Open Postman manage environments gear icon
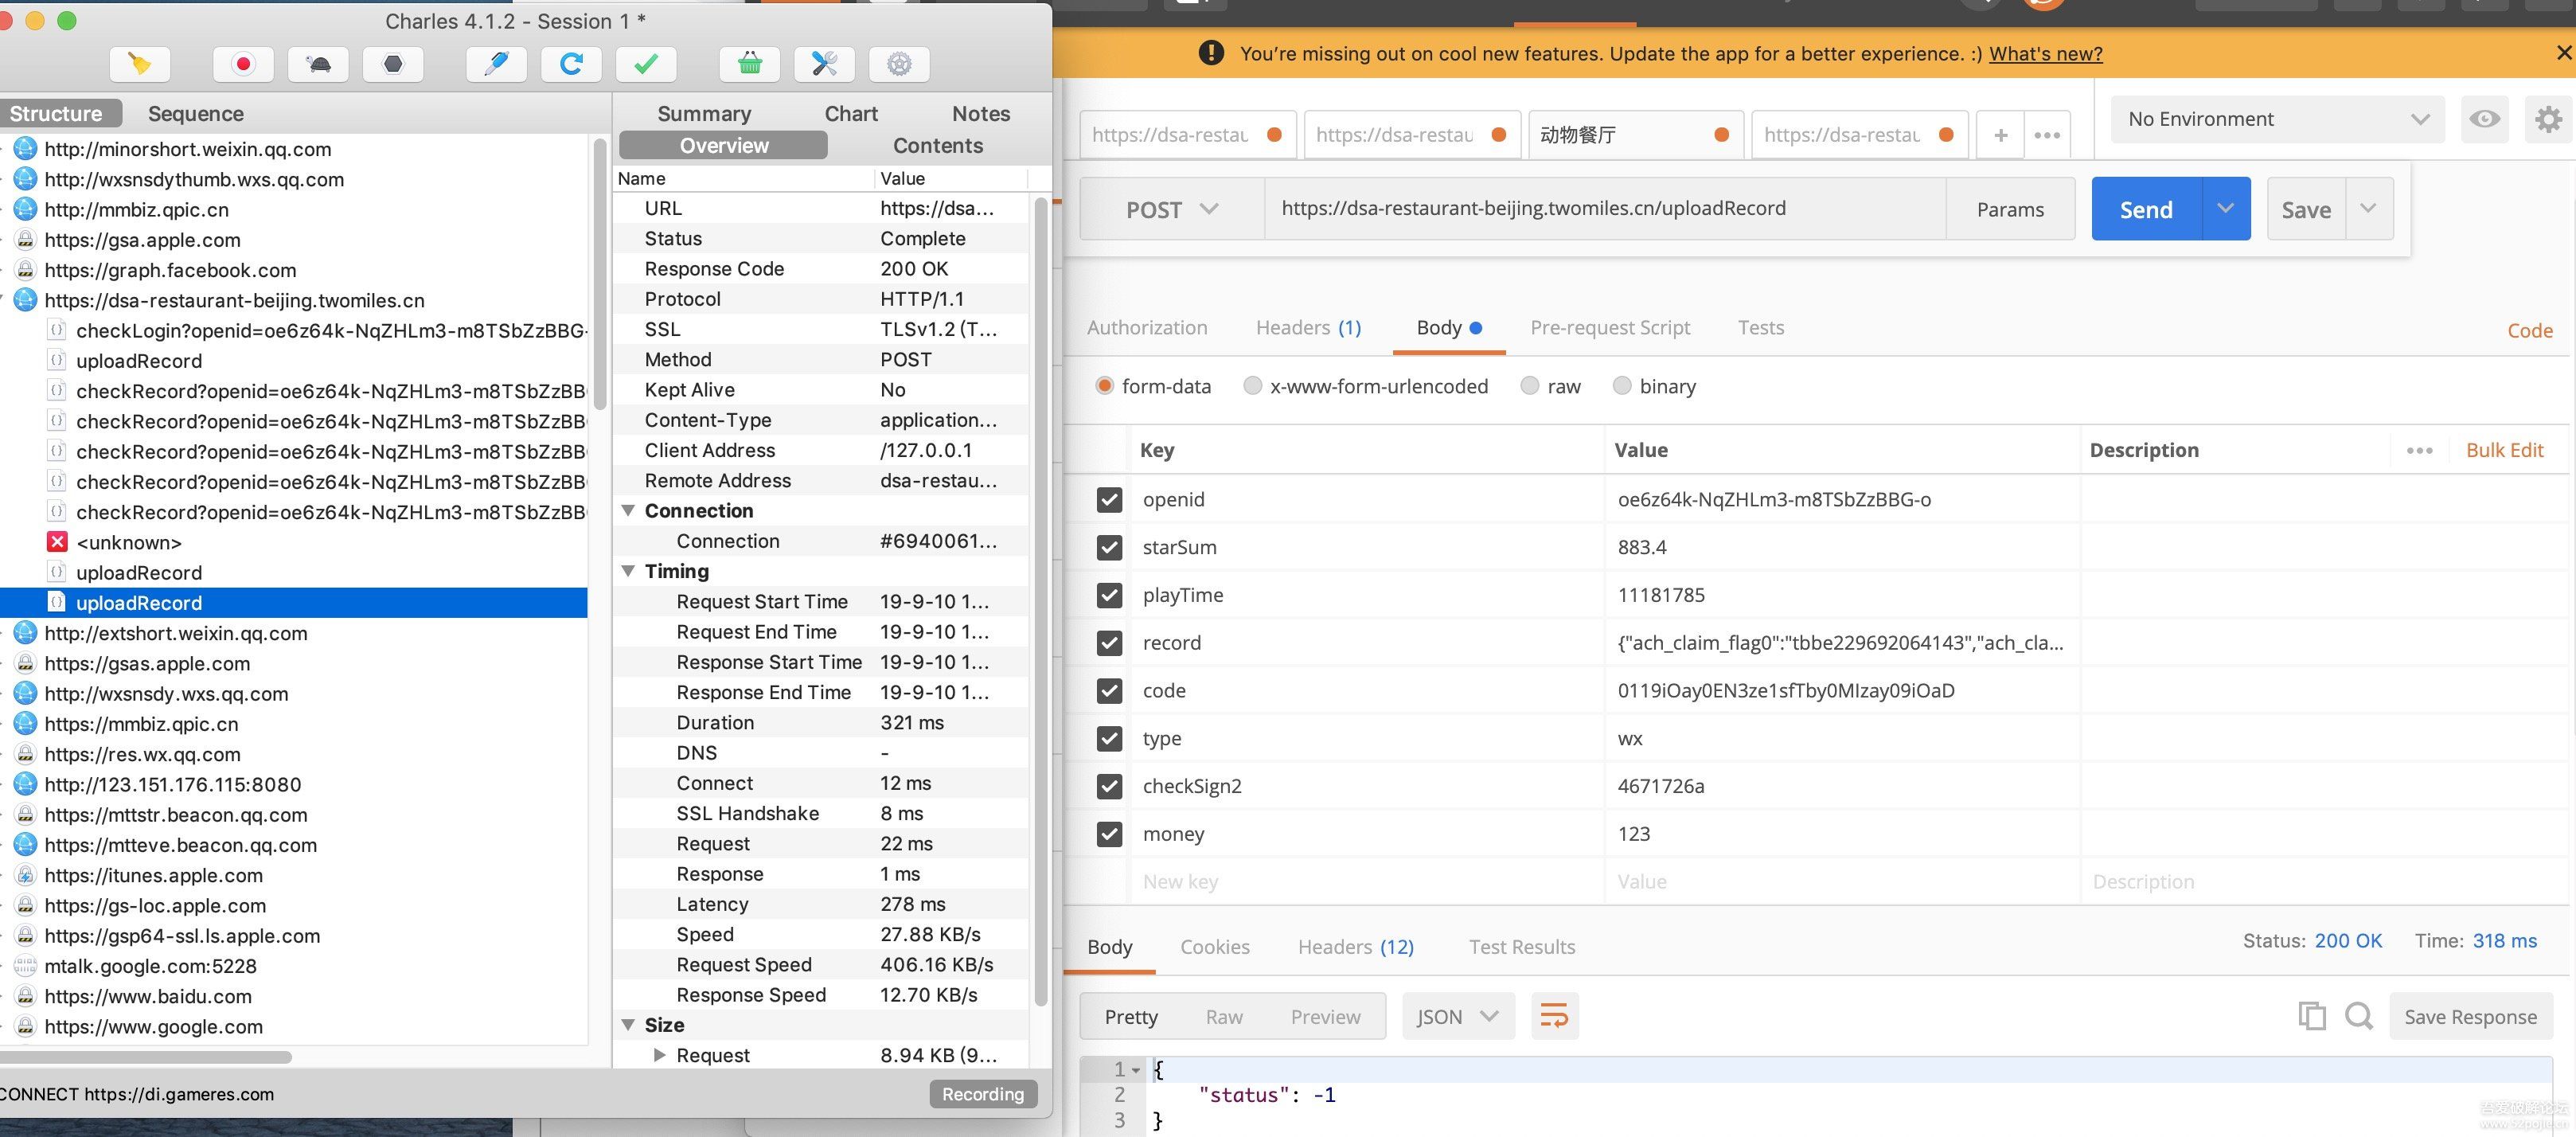2576x1137 pixels. [x=2548, y=119]
